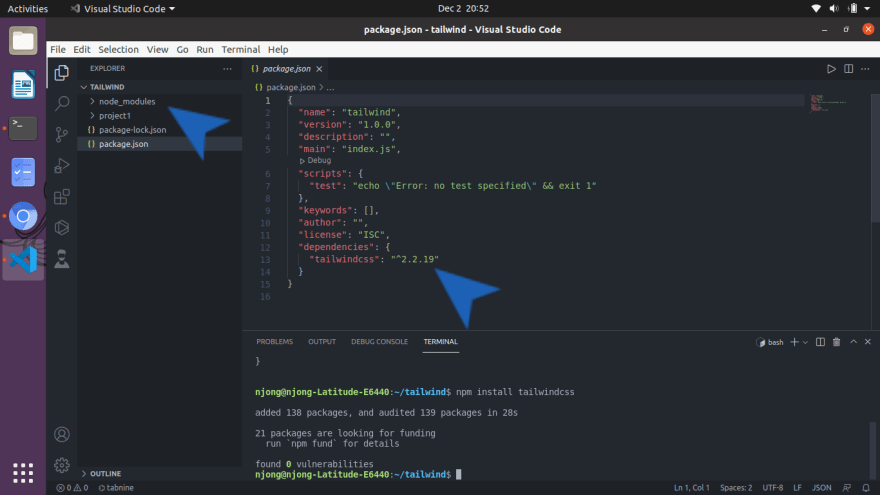Switch to the DEBUG CONSOLE tab
Viewport: 880px width, 495px height.
coord(379,342)
